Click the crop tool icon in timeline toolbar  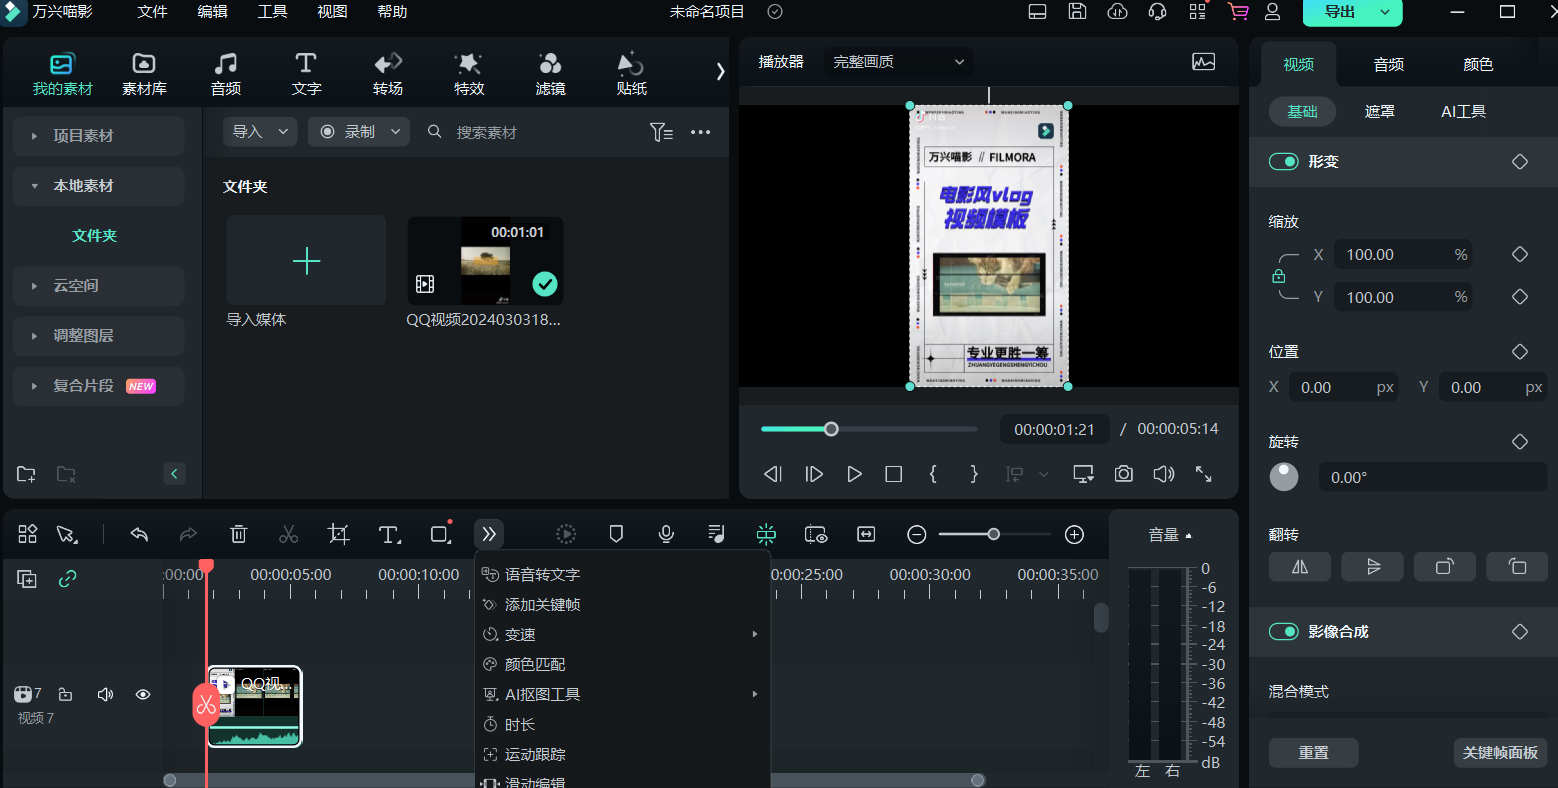[x=339, y=534]
